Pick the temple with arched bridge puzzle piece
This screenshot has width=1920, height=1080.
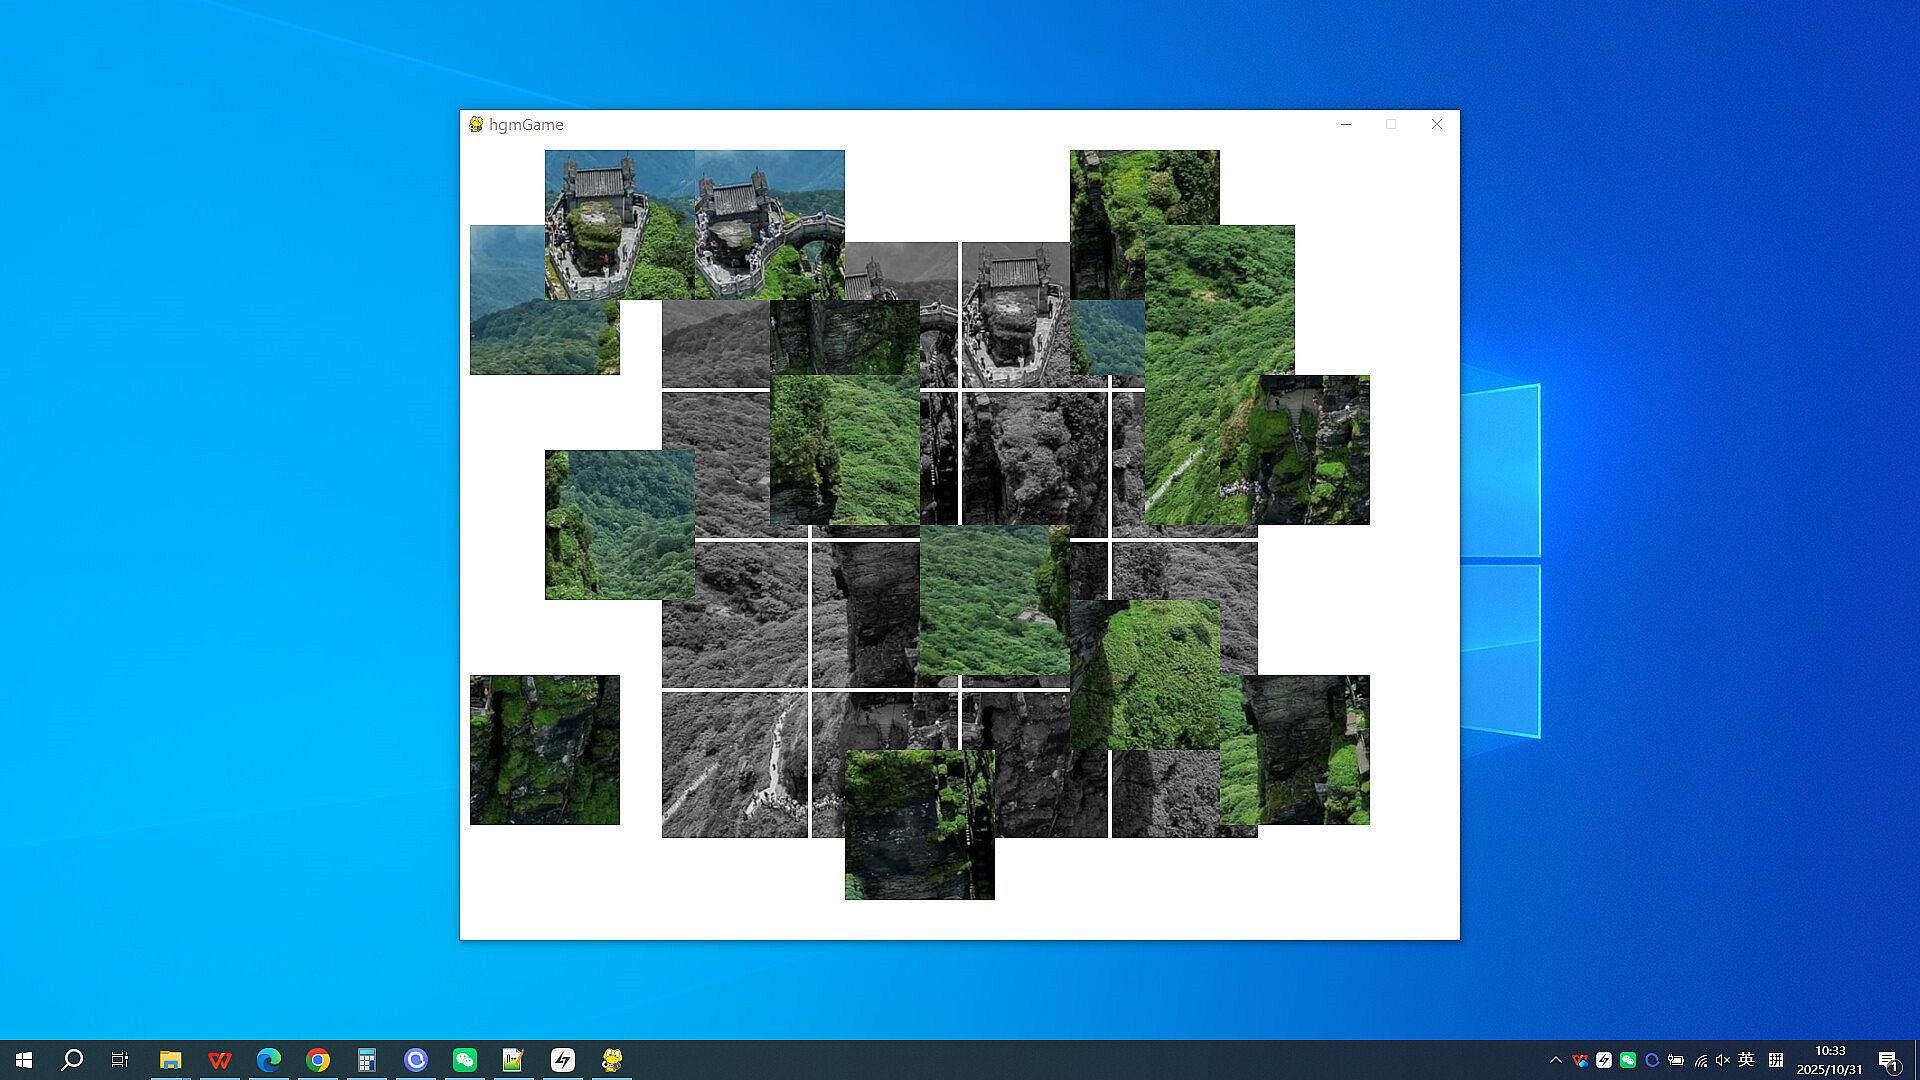tap(769, 224)
